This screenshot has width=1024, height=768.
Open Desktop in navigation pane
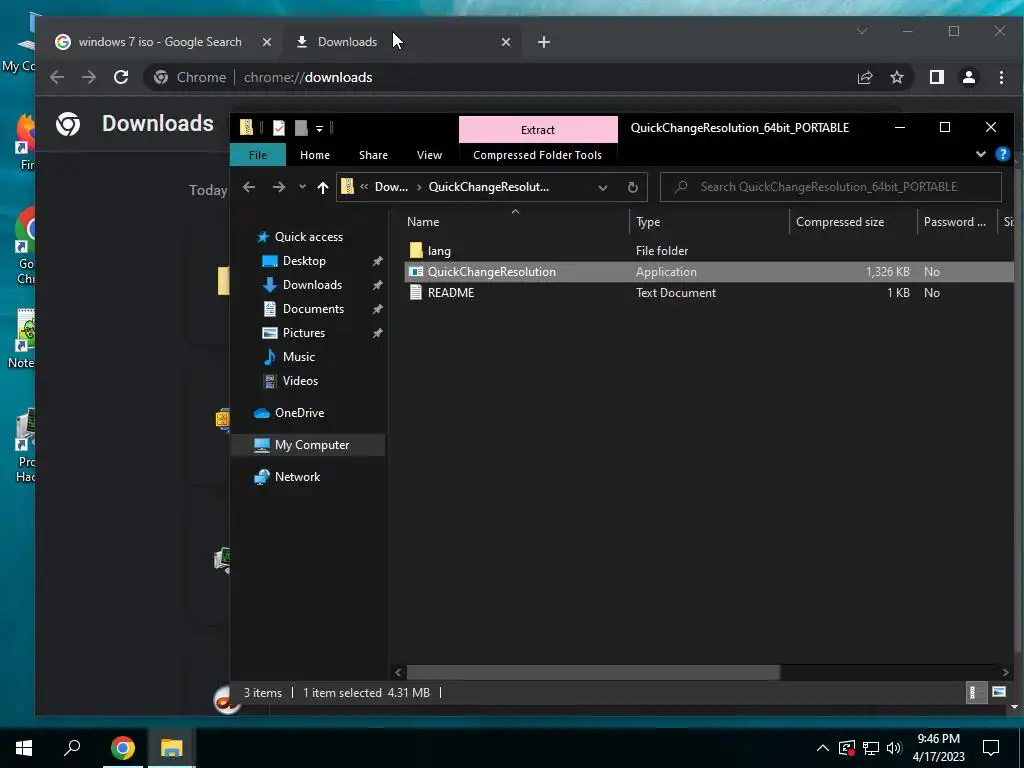pyautogui.click(x=304, y=261)
